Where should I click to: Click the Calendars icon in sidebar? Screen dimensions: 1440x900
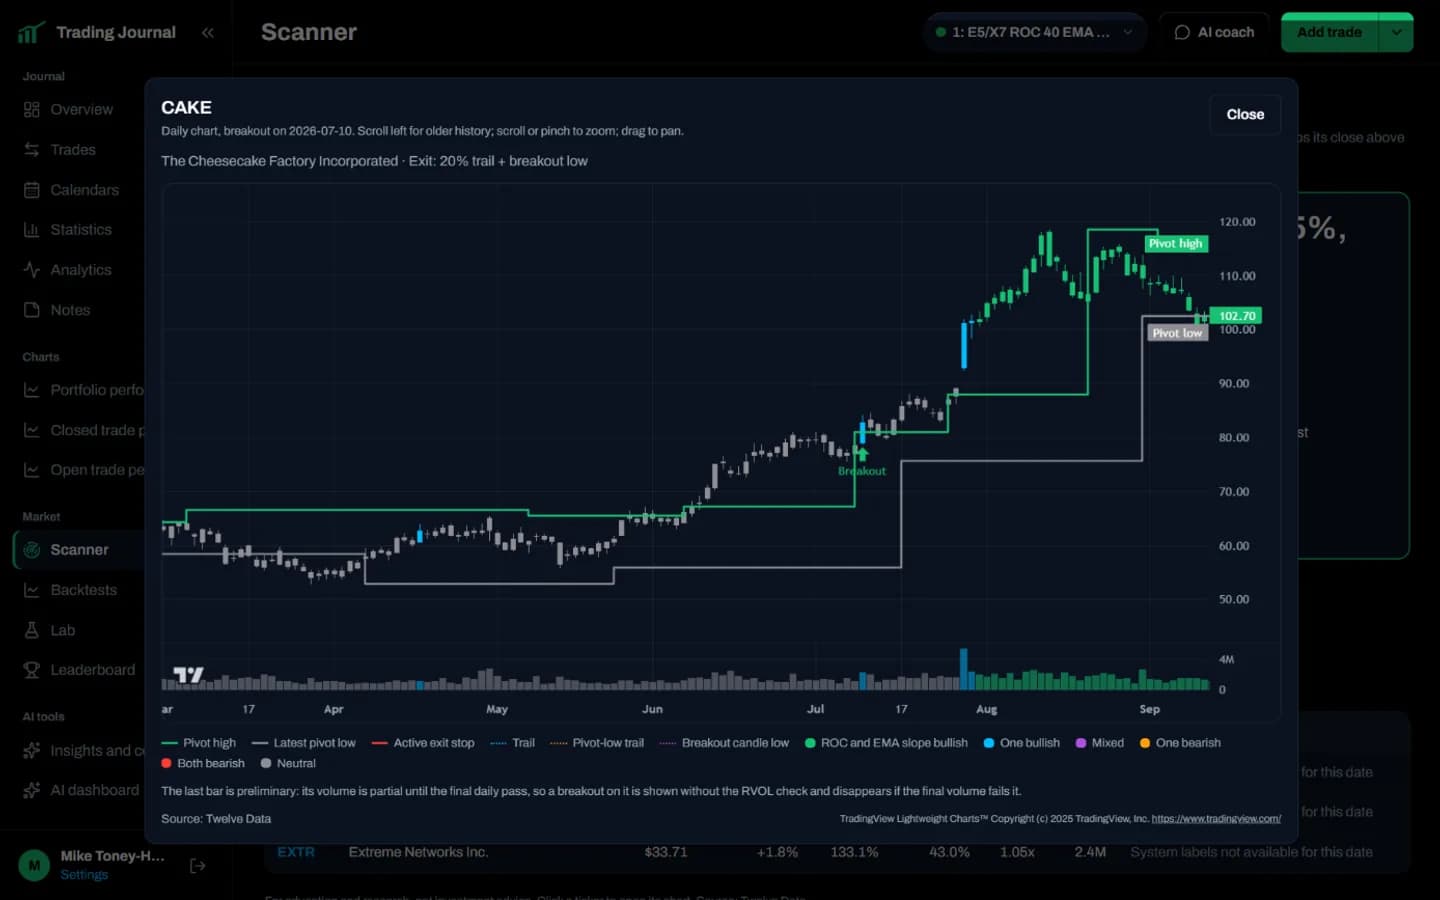[32, 190]
